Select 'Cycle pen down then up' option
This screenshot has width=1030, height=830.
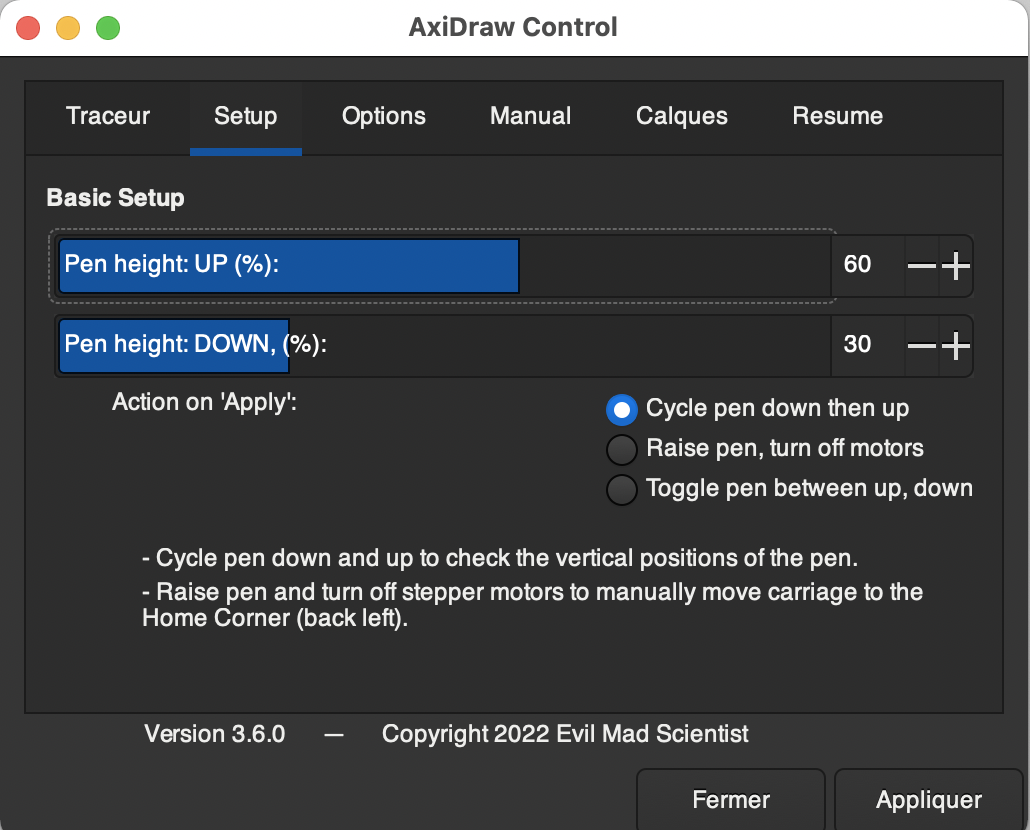622,409
